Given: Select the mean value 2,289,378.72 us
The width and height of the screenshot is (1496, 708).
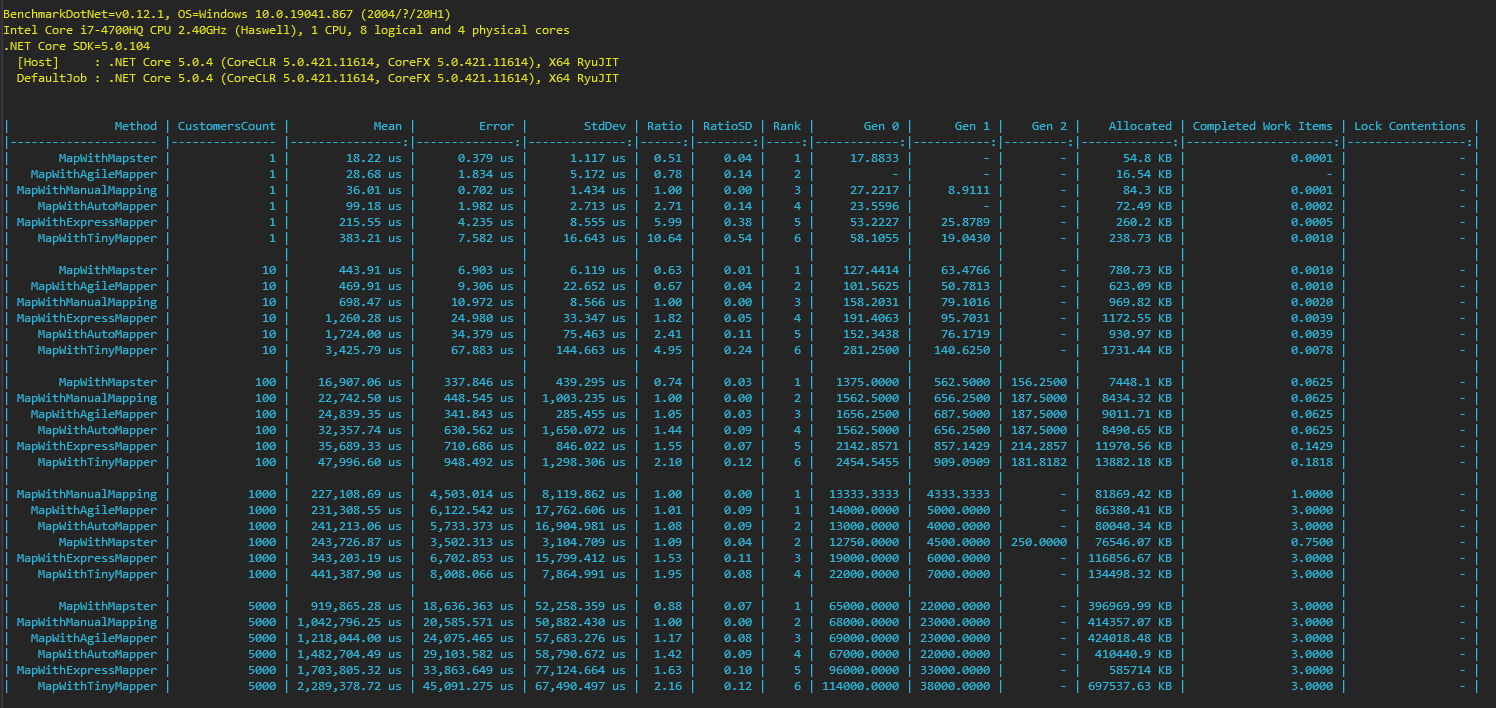Looking at the screenshot, I should click(349, 686).
